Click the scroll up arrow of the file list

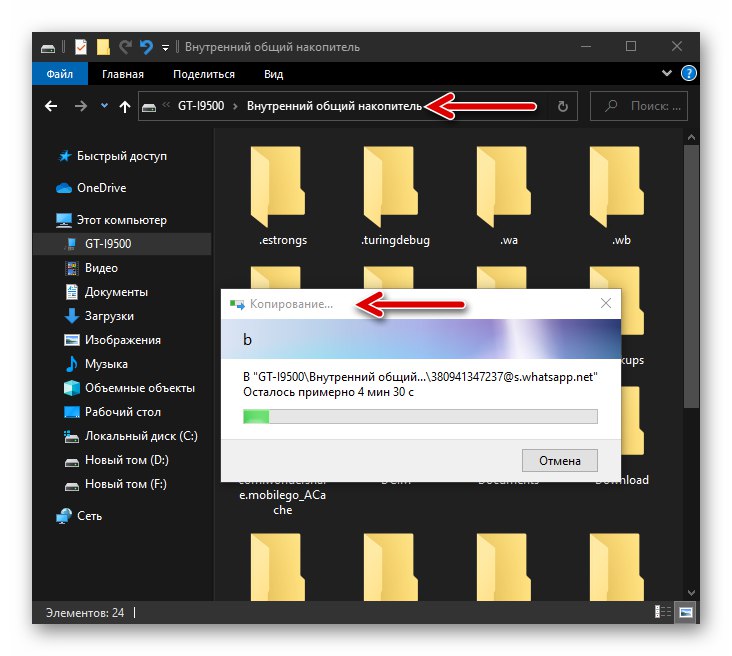click(691, 137)
